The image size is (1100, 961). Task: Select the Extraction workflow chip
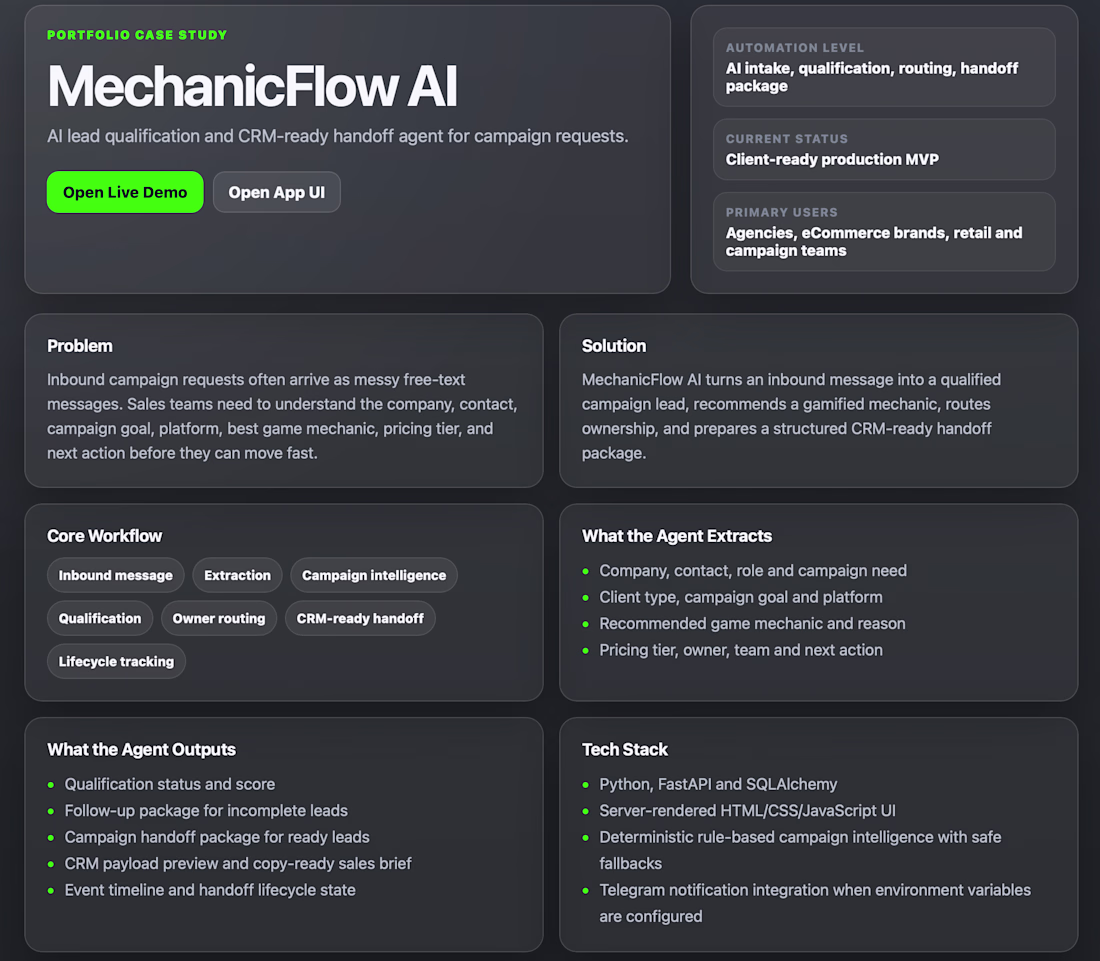(237, 575)
